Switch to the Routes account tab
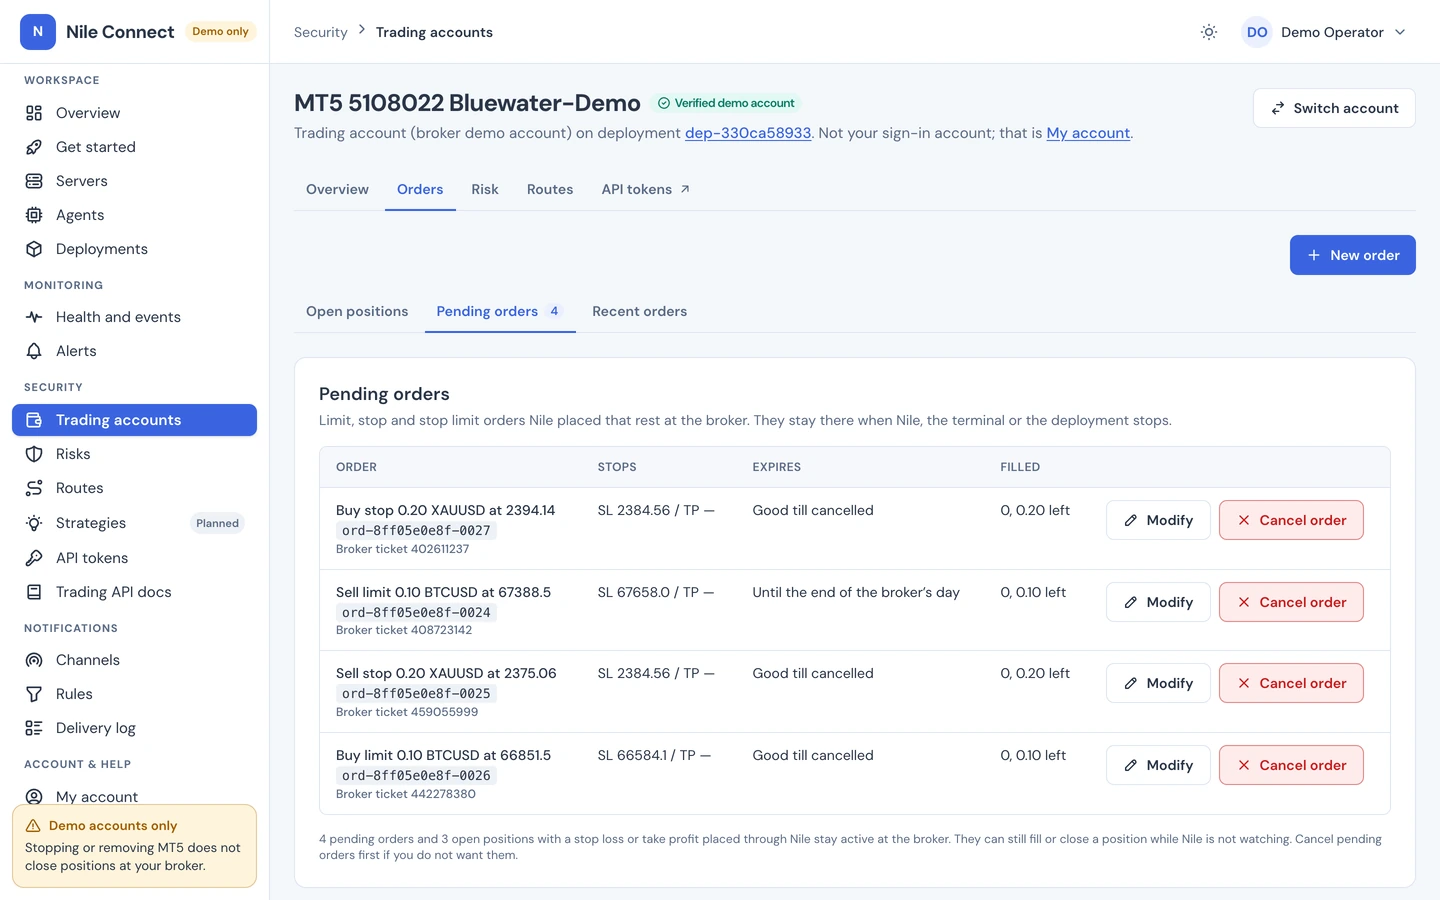The image size is (1440, 900). point(550,189)
